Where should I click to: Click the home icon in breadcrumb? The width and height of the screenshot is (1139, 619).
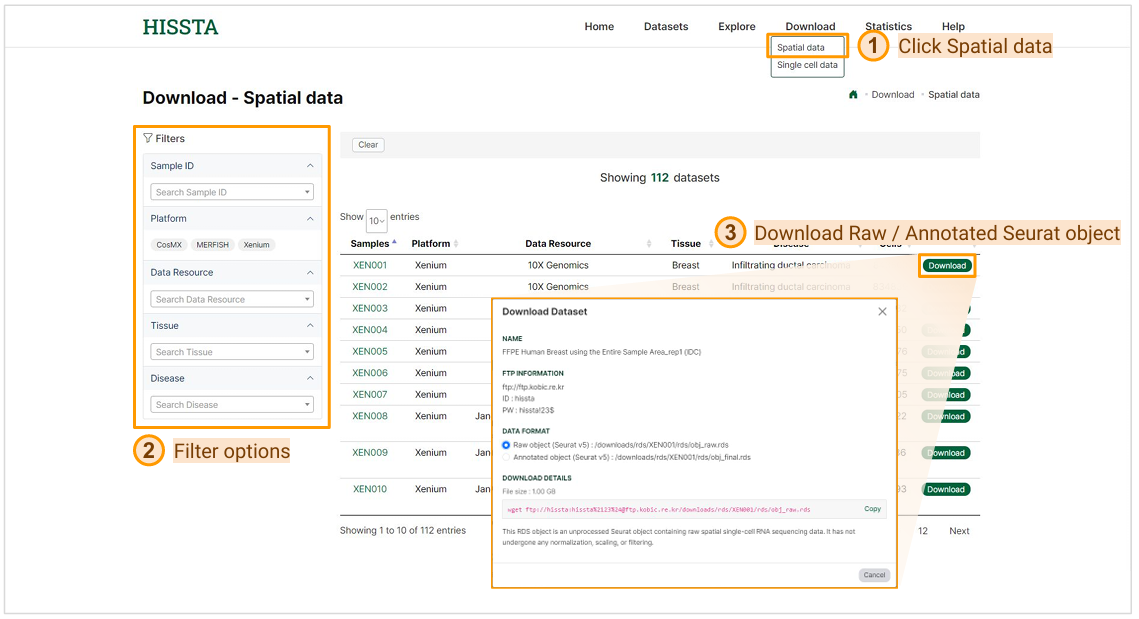[x=853, y=95]
